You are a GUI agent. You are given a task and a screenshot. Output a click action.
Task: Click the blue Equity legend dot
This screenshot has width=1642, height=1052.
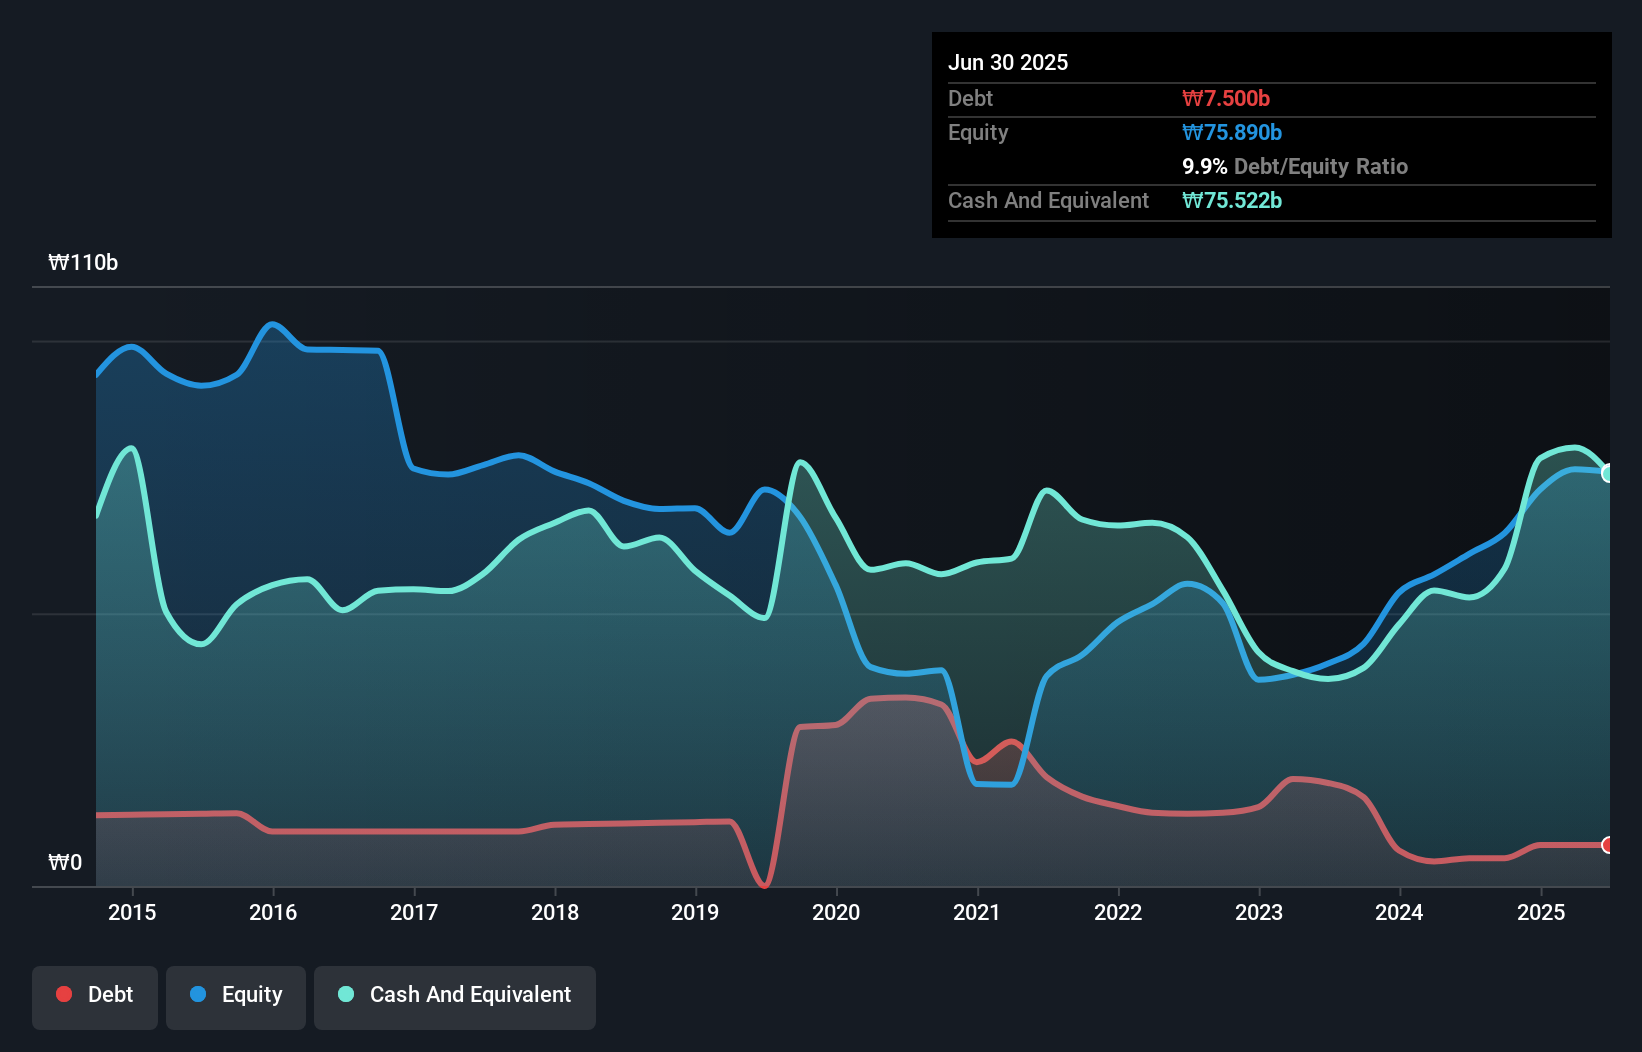click(198, 994)
